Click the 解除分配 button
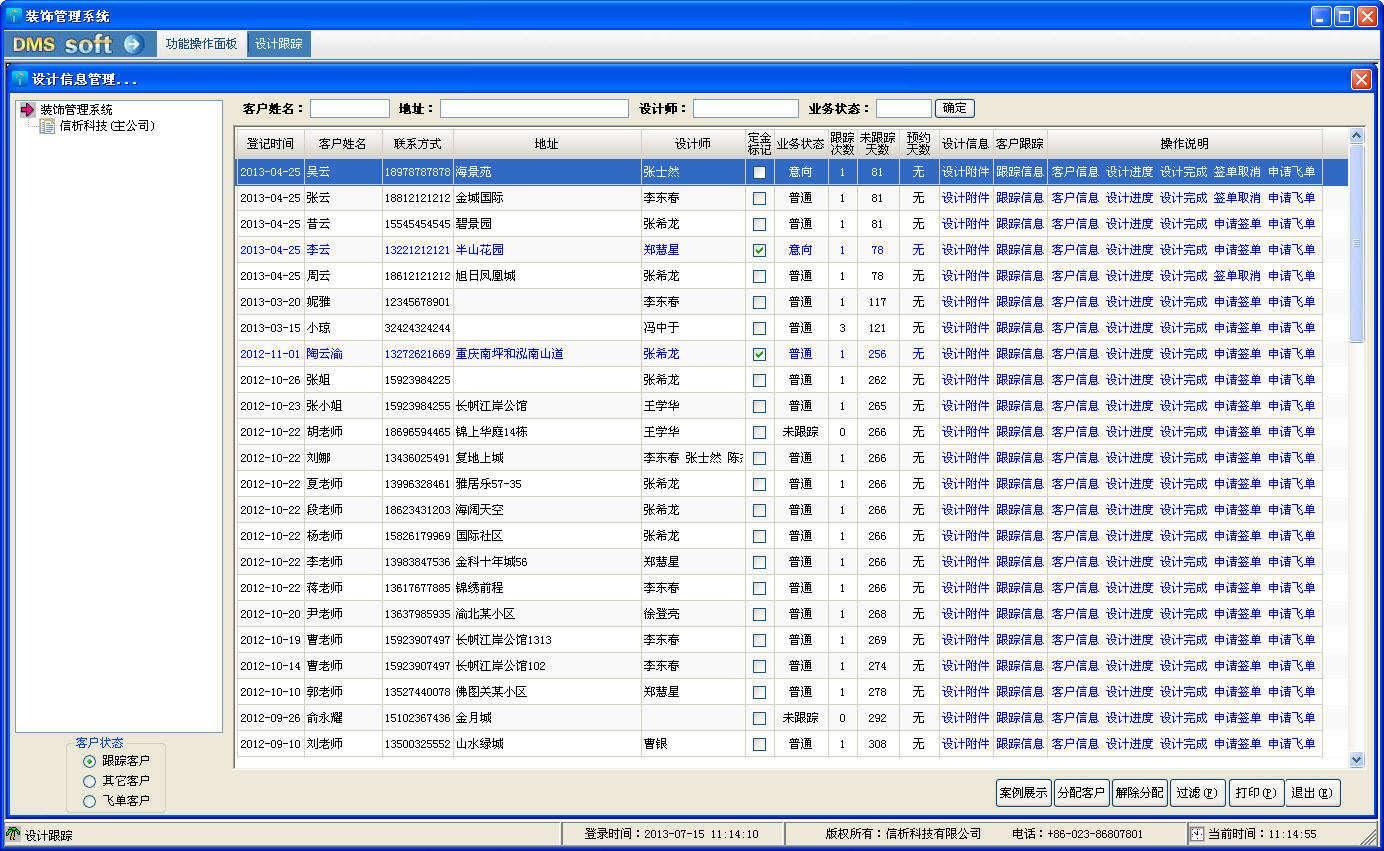The height and width of the screenshot is (851, 1384). (x=1139, y=793)
